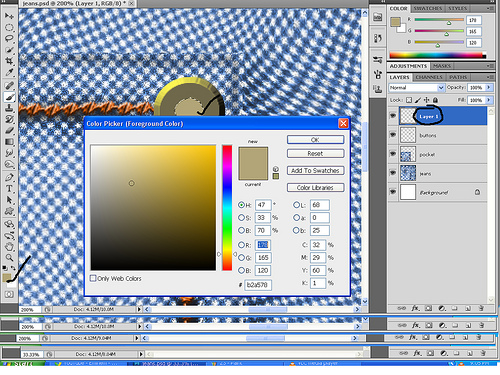Select the Horizontal Type tool

coord(9,188)
